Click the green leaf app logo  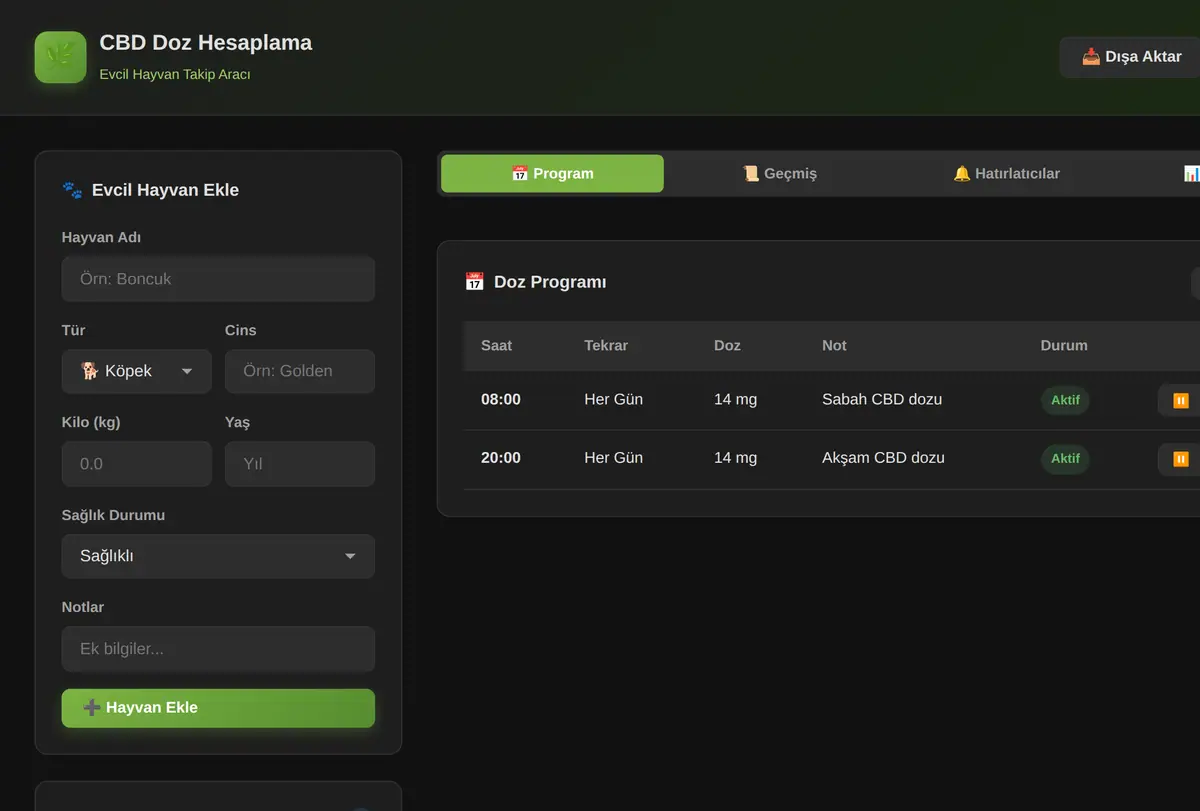point(60,57)
